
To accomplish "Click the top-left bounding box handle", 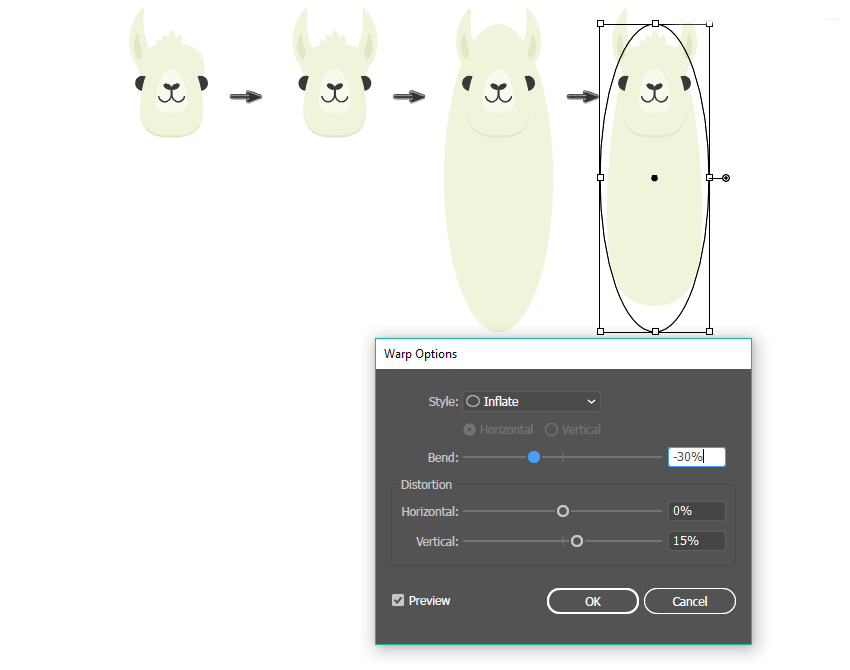I will point(600,23).
